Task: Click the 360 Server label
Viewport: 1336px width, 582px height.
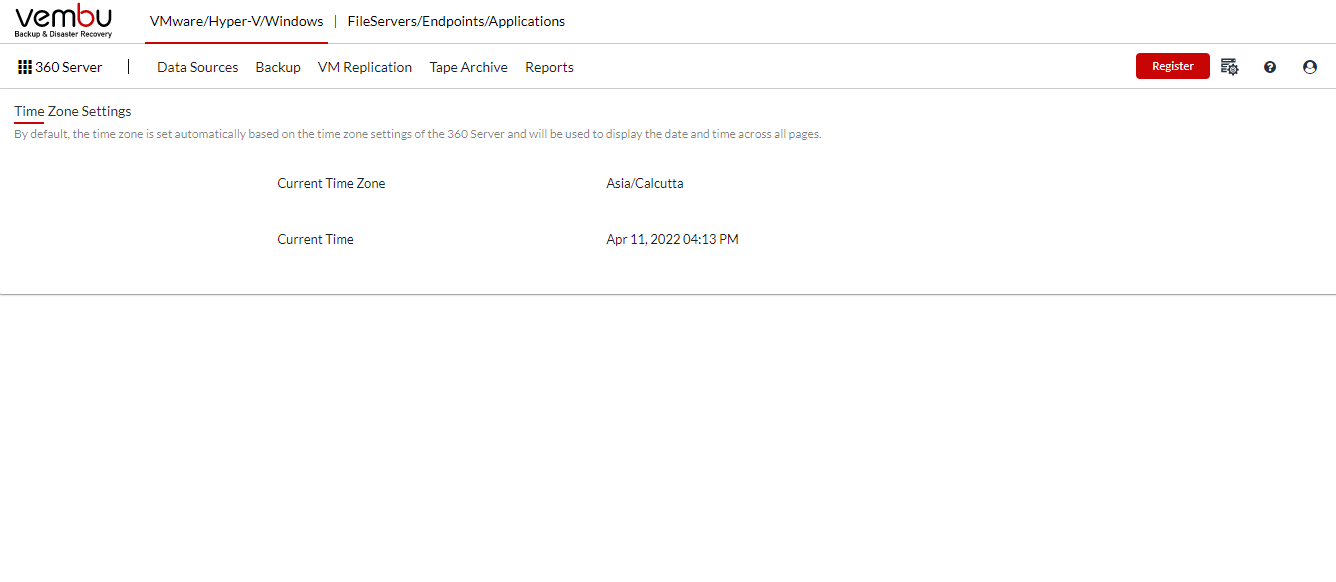Action: pos(69,67)
